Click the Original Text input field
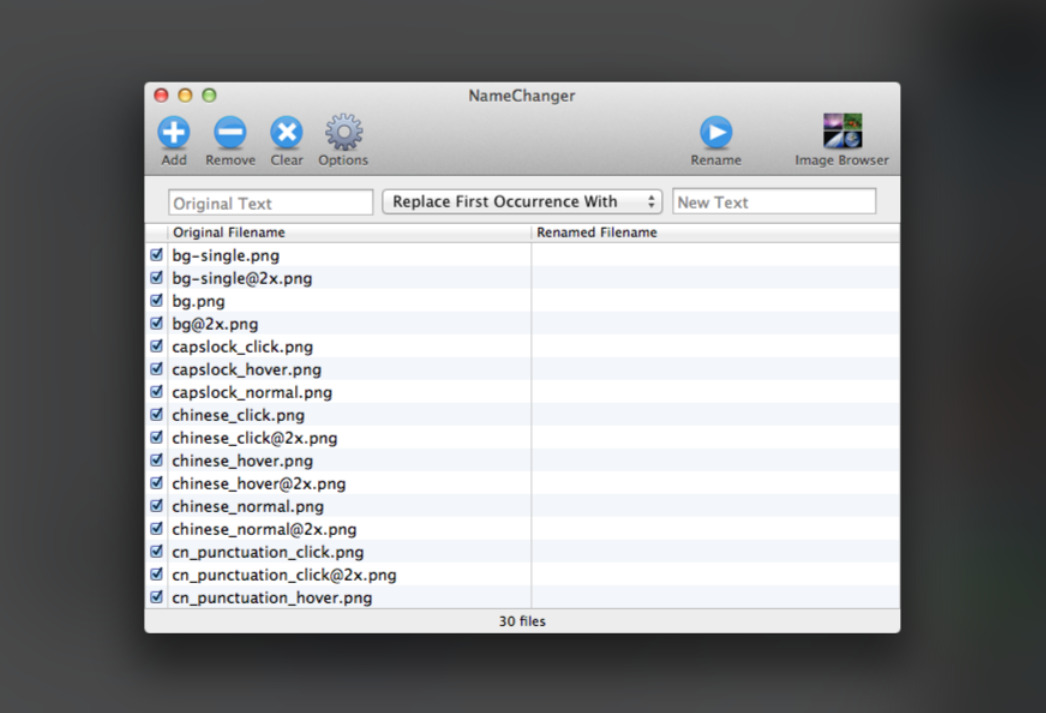The image size is (1046, 713). click(270, 203)
